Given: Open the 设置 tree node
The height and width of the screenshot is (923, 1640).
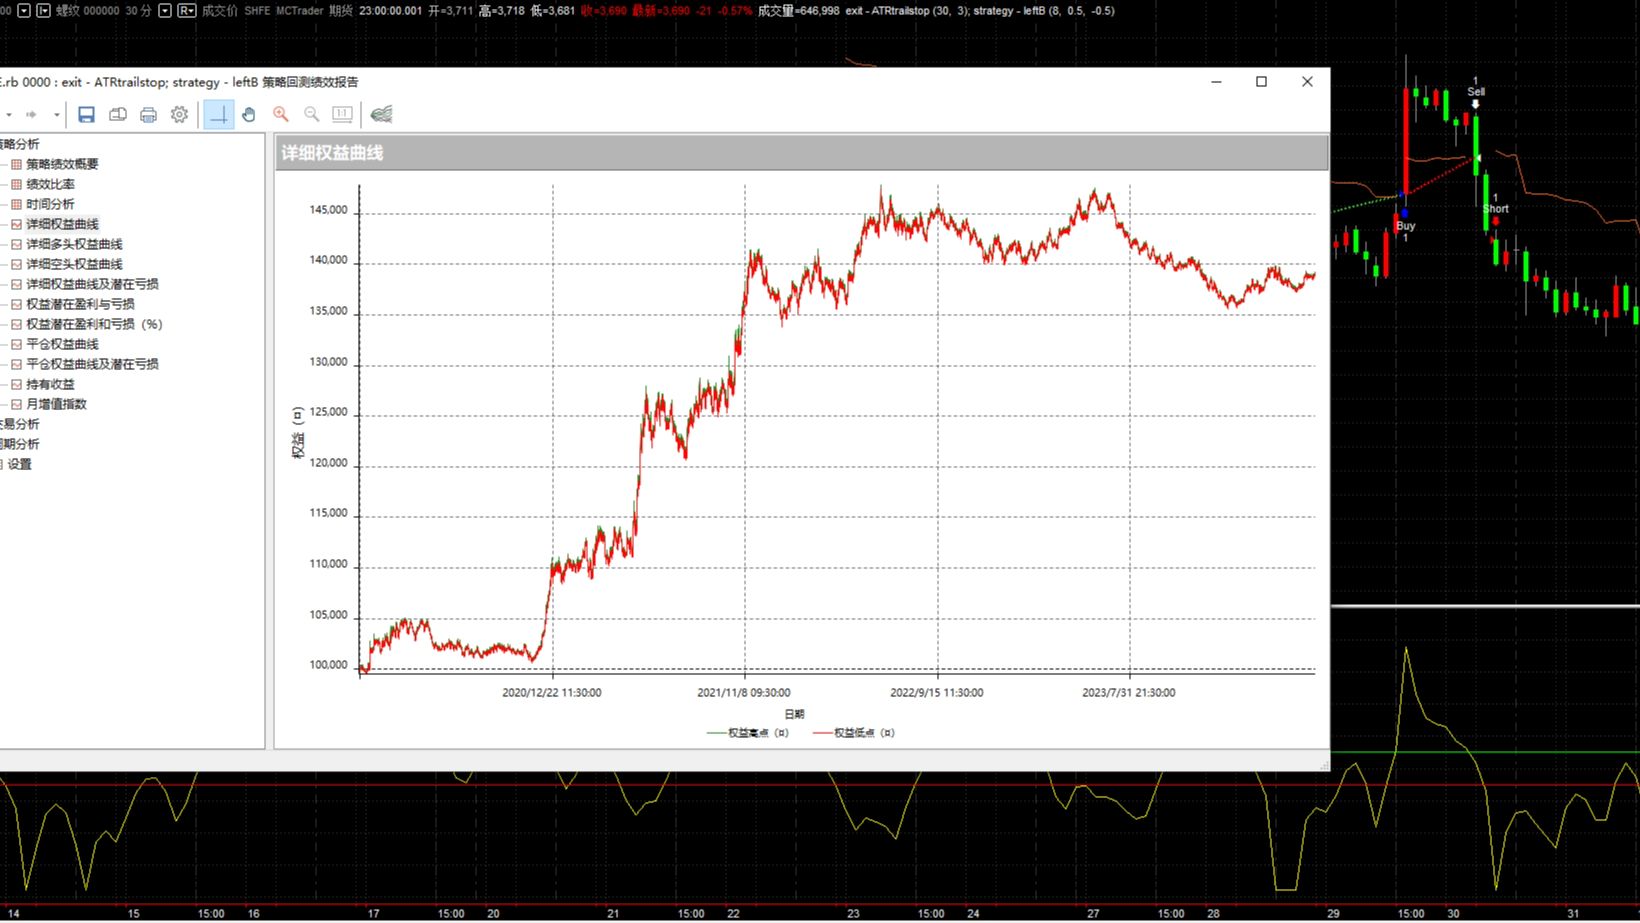Looking at the screenshot, I should 20,464.
